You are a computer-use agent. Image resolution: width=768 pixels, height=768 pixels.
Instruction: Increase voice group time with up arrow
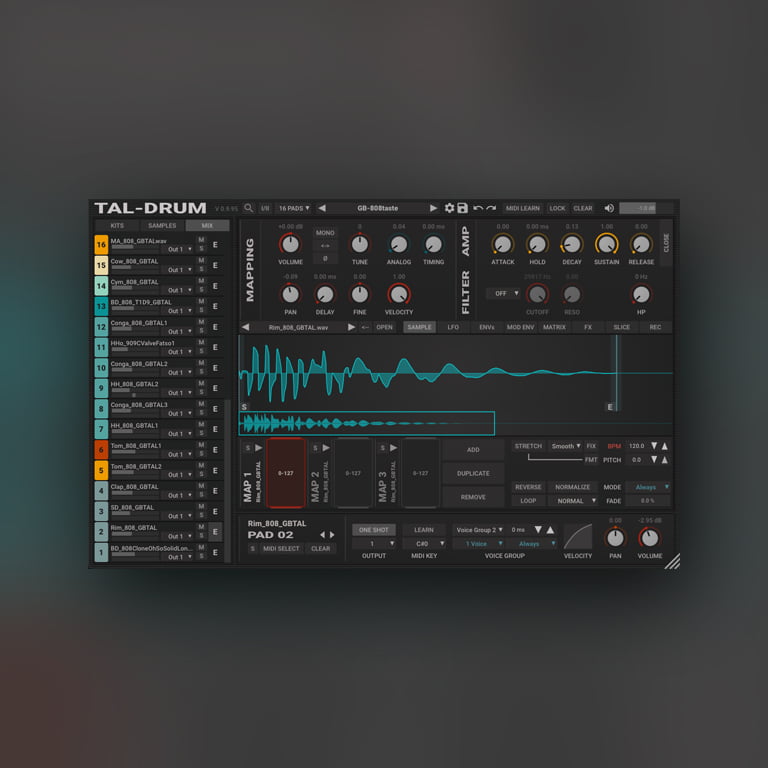[x=551, y=530]
